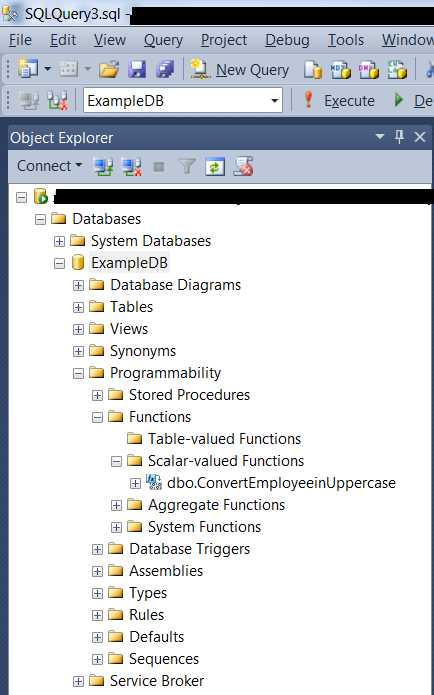Click the Save disk icon
This screenshot has width=434, height=695.
(x=137, y=70)
